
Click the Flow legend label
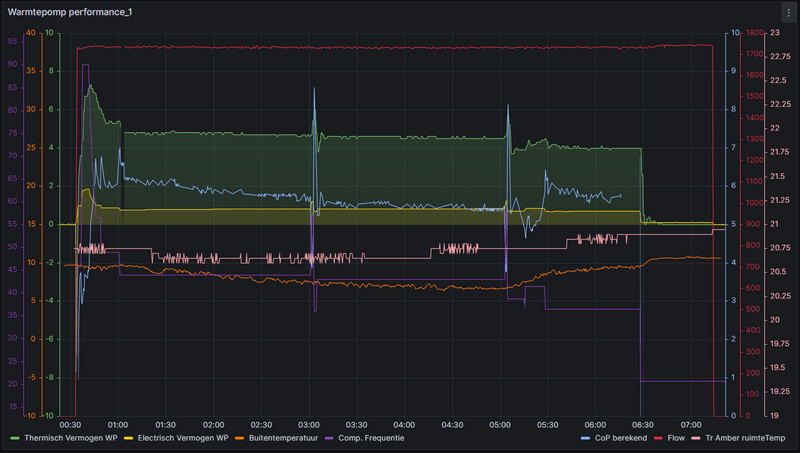(x=677, y=438)
